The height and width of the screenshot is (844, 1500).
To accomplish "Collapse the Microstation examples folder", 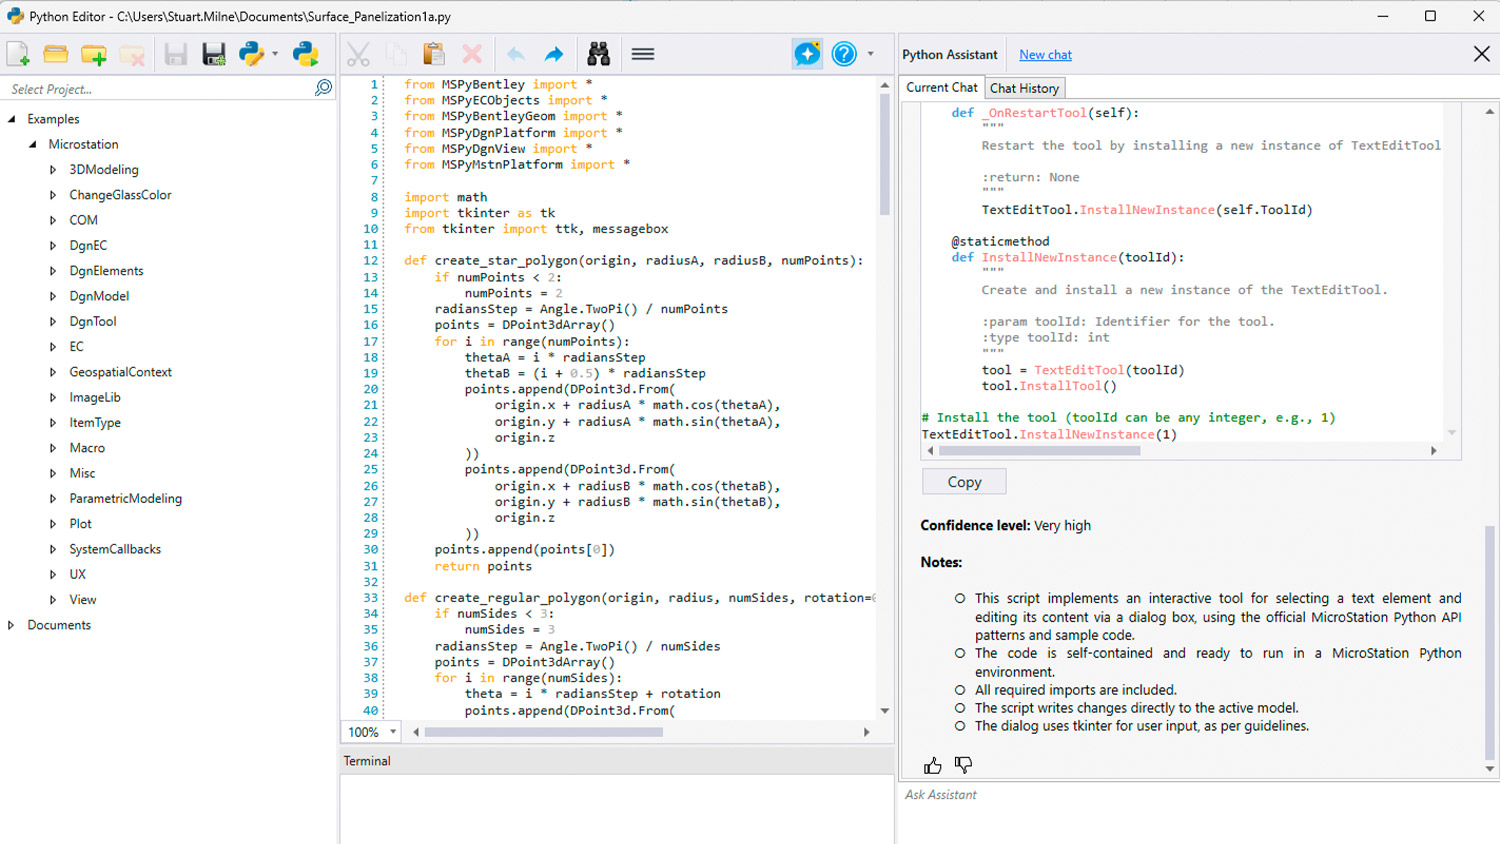I will pyautogui.click(x=32, y=144).
